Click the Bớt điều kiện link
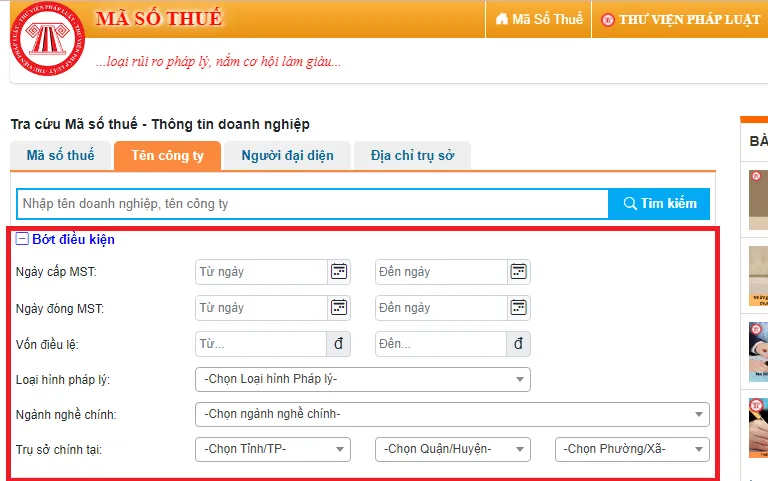 point(73,239)
